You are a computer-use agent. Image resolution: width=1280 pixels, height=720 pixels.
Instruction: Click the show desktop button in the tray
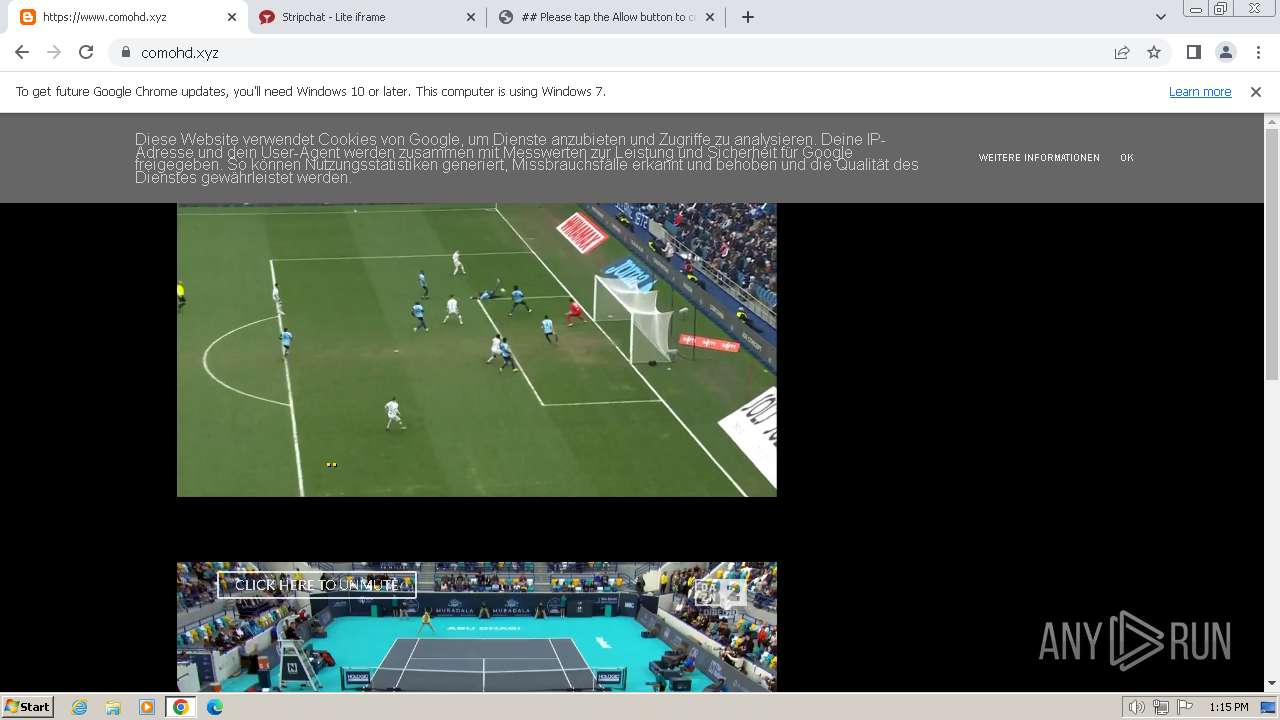pos(1268,707)
